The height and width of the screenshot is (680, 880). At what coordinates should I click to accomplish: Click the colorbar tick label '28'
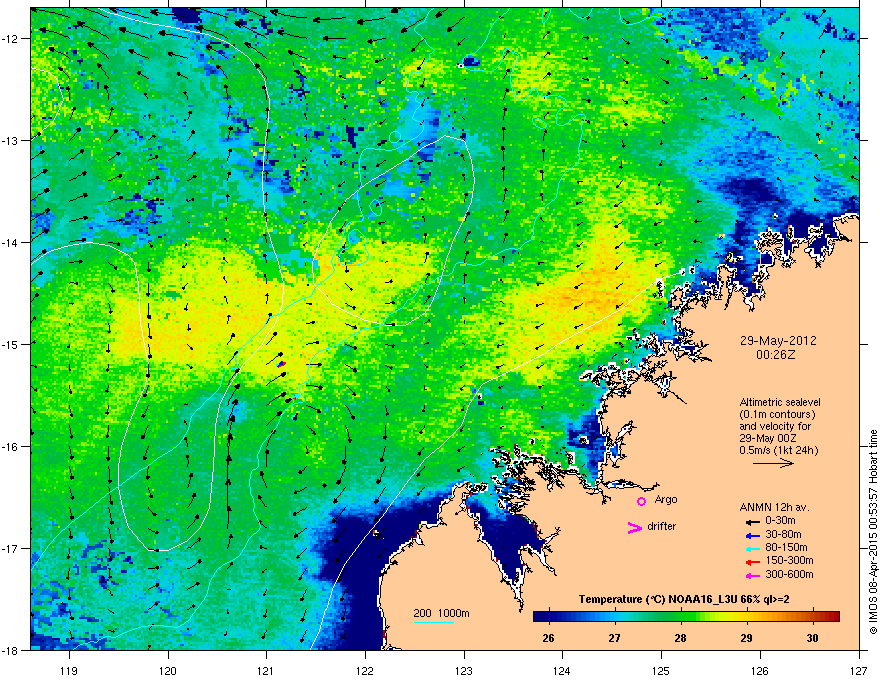click(x=681, y=638)
